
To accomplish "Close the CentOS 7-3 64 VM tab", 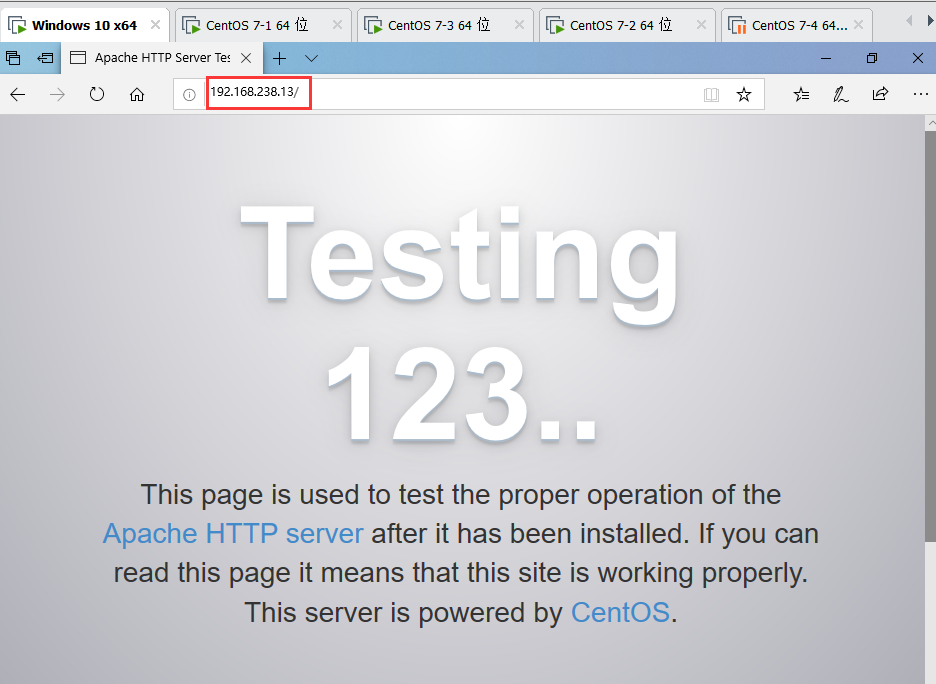I will coord(519,24).
